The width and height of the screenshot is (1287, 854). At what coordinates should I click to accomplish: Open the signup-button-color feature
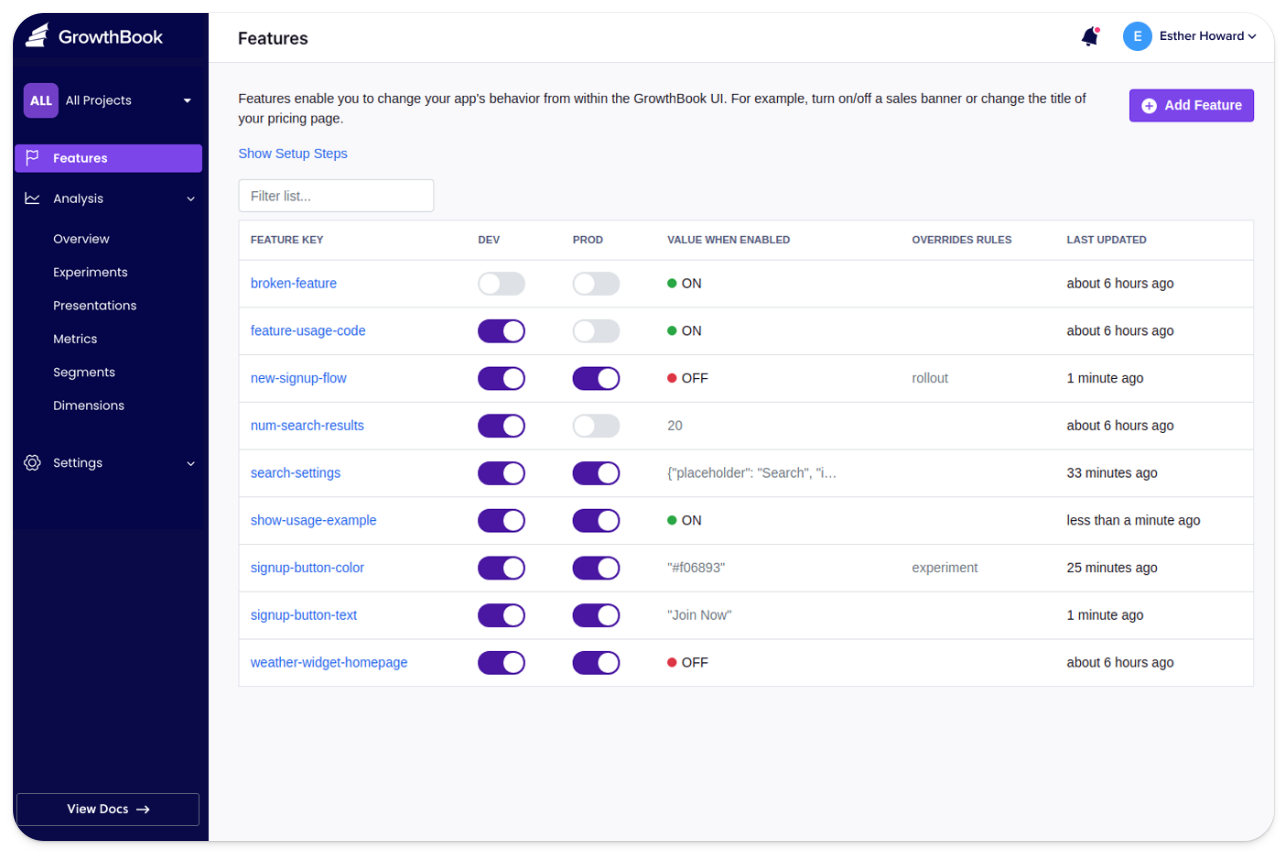click(307, 567)
